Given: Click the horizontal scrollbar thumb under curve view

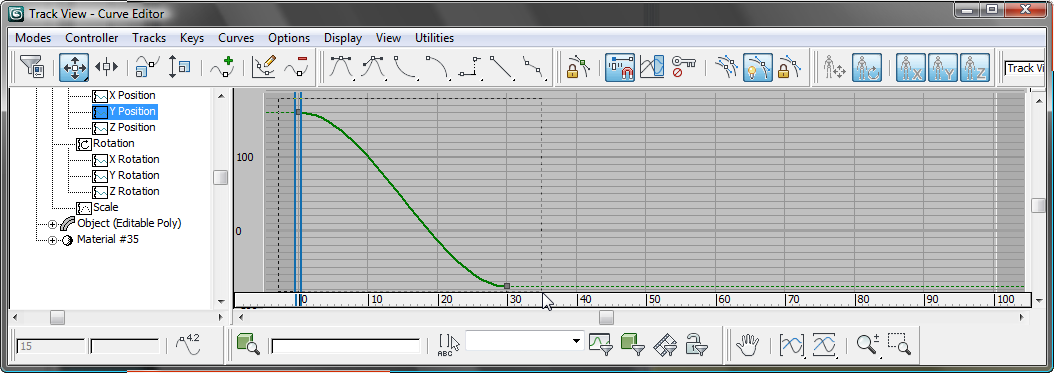Looking at the screenshot, I should click(606, 317).
